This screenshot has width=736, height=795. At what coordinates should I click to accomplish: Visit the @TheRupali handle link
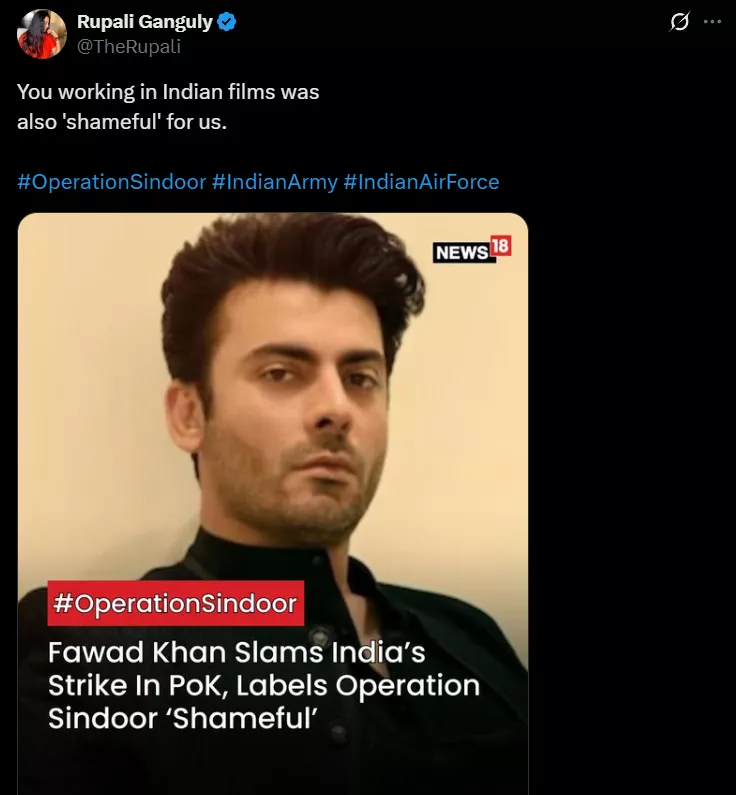point(129,47)
